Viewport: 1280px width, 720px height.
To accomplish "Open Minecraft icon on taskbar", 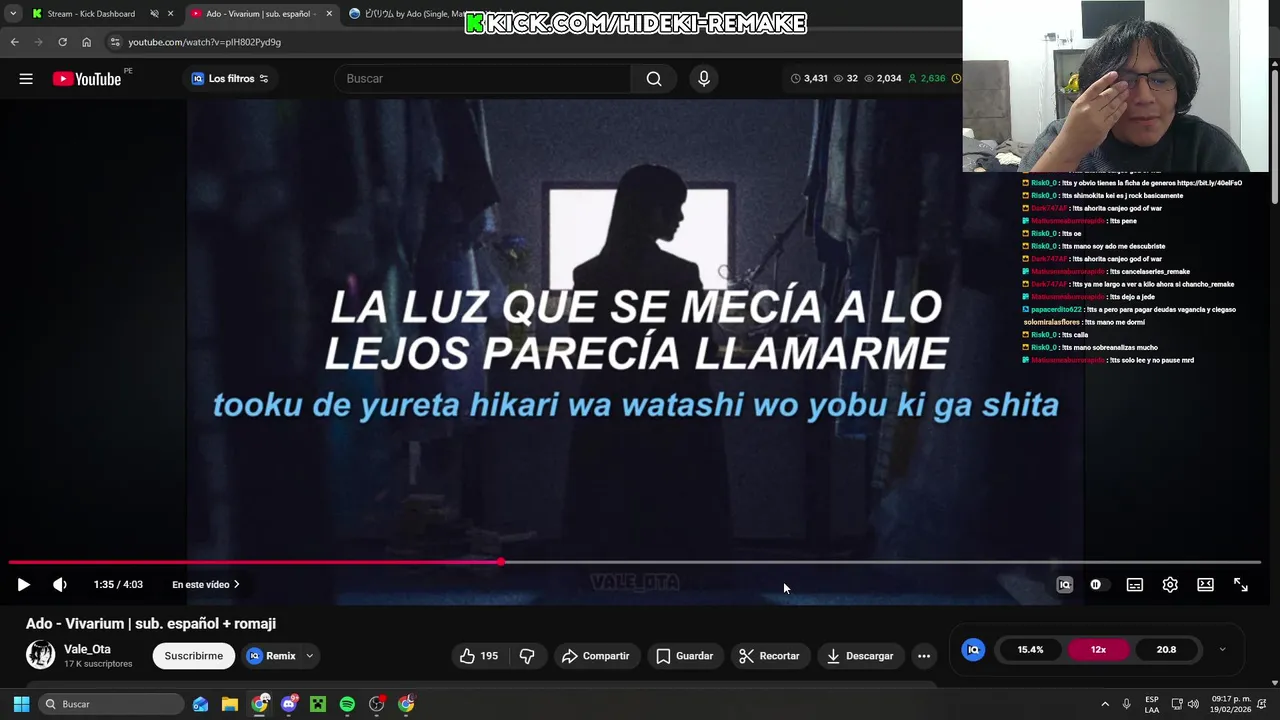I will (x=318, y=704).
